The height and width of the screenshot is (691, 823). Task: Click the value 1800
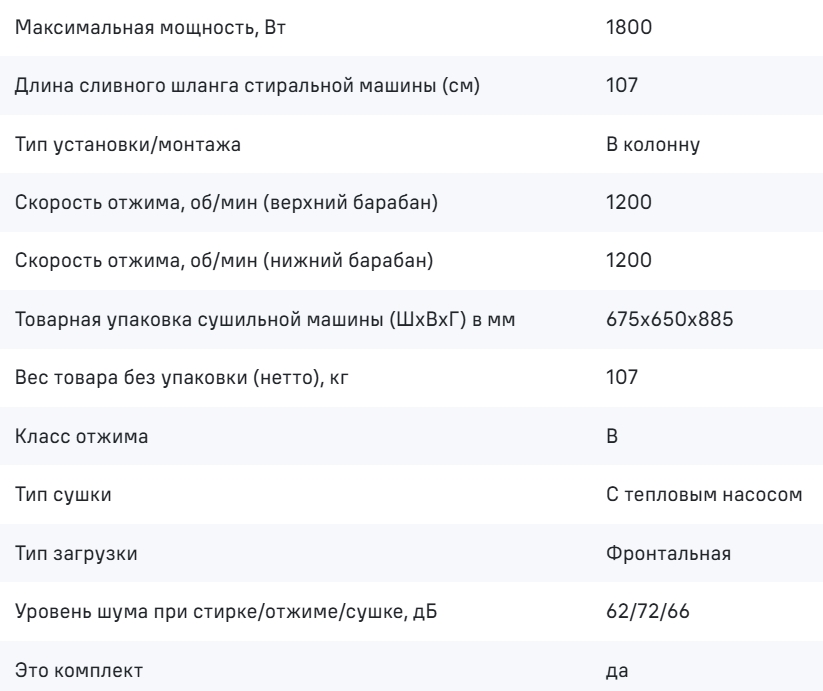(629, 26)
